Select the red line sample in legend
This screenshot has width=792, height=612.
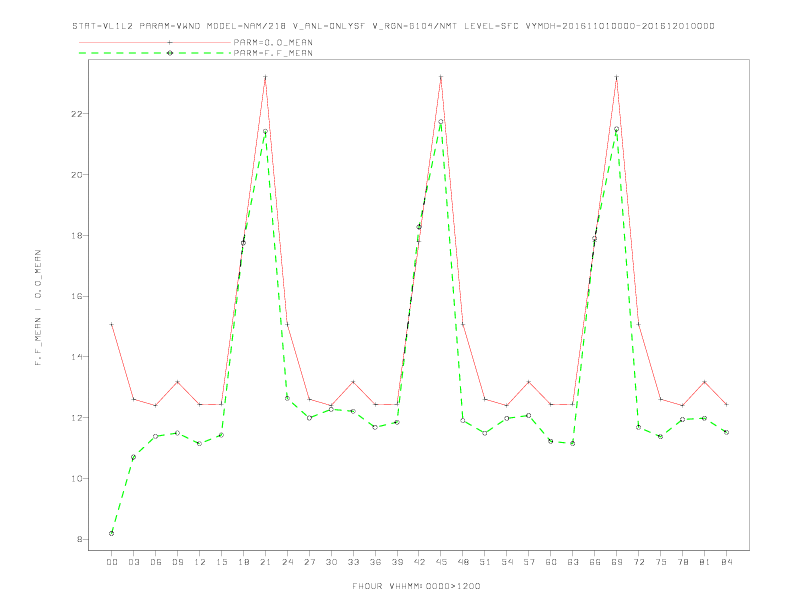155,42
